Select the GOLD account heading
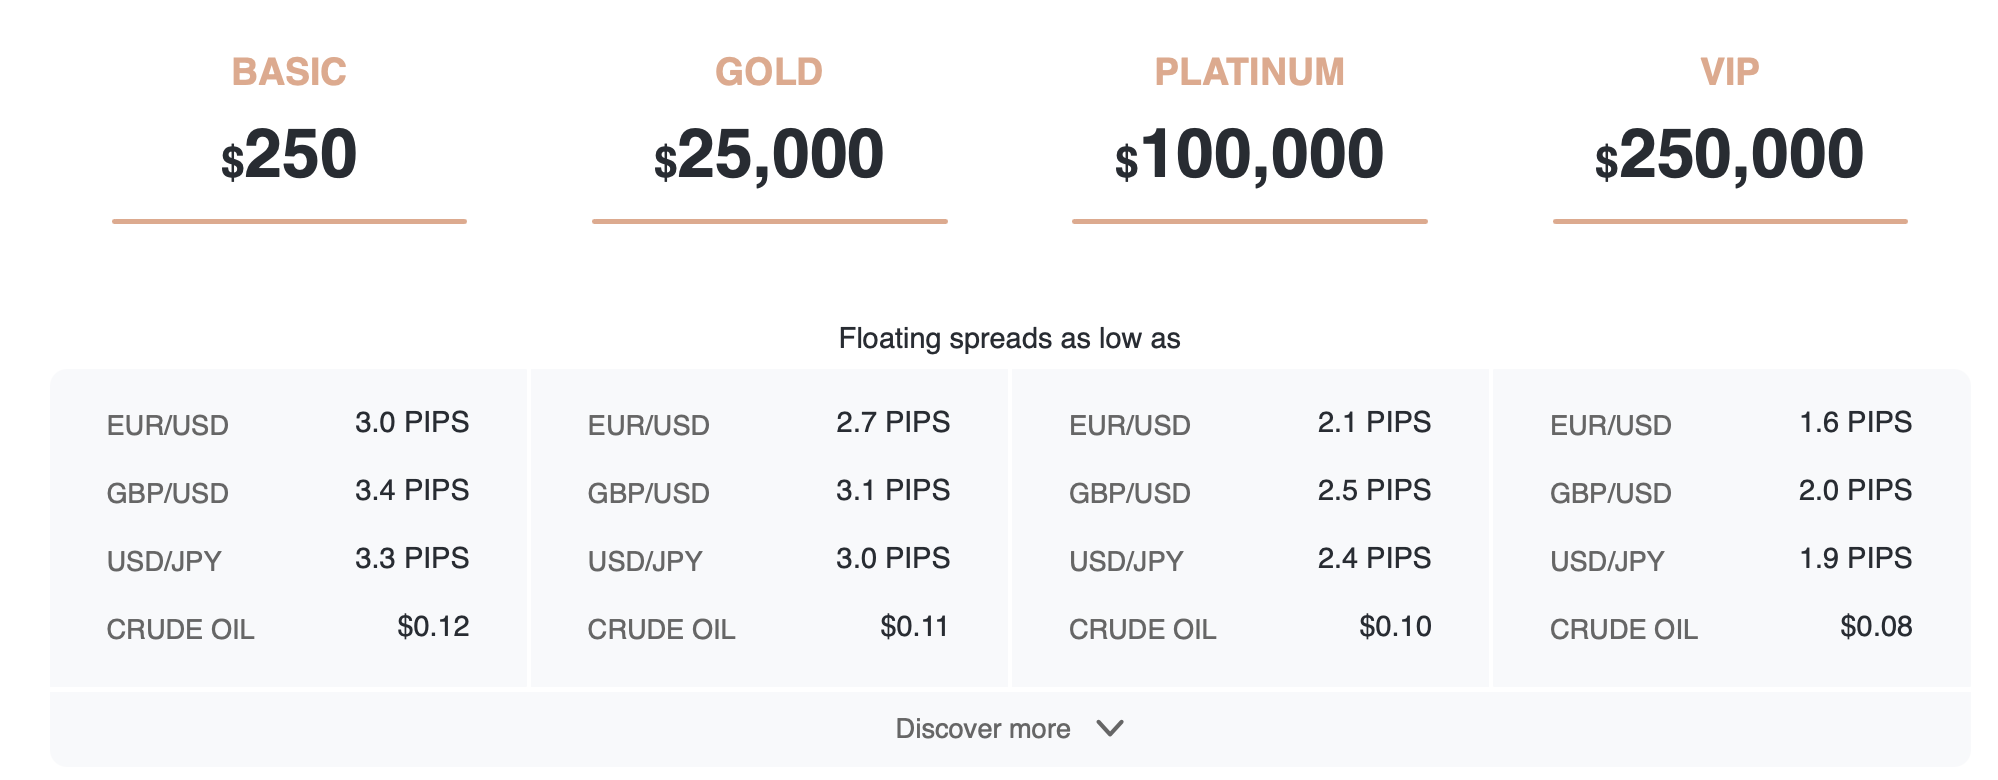Viewport: 1998px width, 780px height. pos(769,72)
